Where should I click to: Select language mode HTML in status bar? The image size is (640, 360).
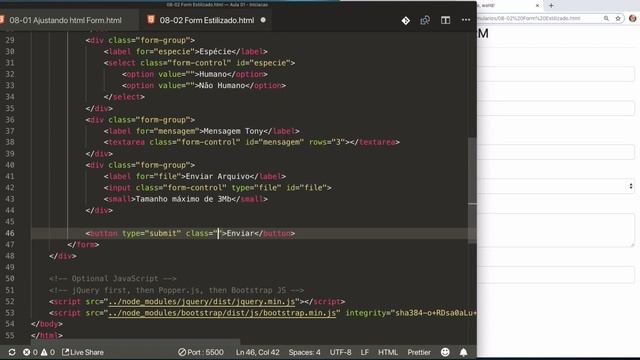point(388,352)
